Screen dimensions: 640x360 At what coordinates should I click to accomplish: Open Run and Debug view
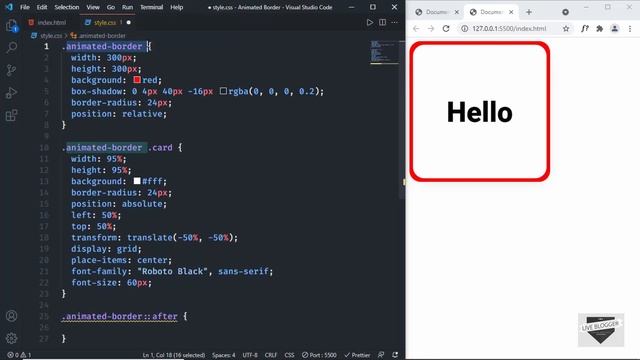pyautogui.click(x=12, y=93)
